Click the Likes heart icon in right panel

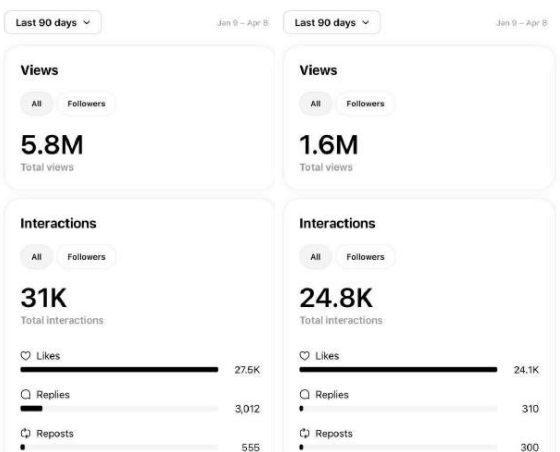click(x=304, y=356)
